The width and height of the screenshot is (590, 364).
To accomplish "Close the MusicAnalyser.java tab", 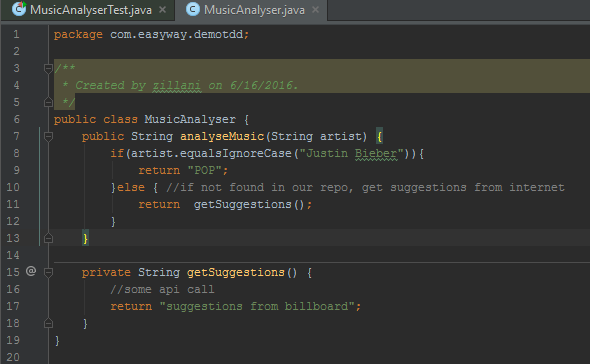I will point(316,10).
